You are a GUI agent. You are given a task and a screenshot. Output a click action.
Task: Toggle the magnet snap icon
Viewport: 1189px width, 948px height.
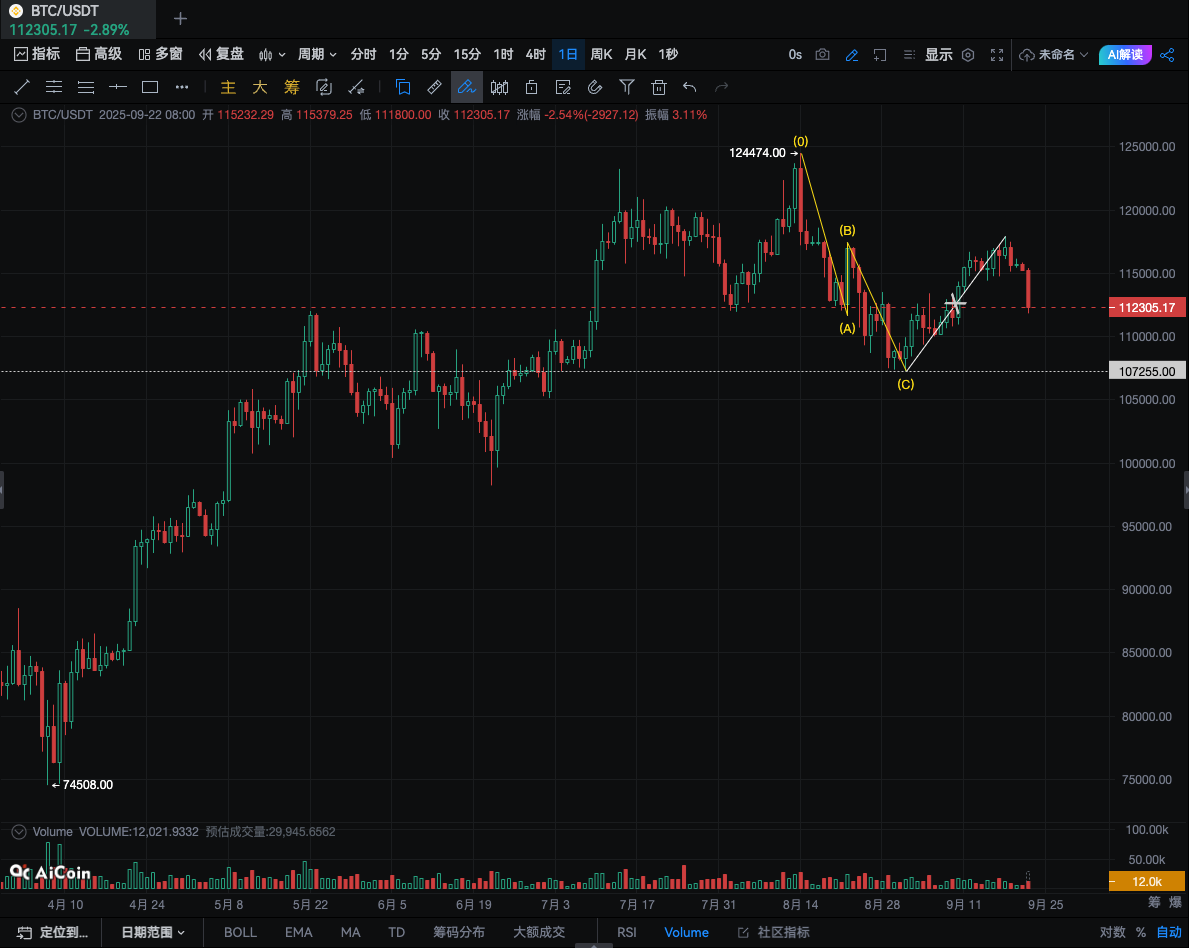[x=595, y=87]
